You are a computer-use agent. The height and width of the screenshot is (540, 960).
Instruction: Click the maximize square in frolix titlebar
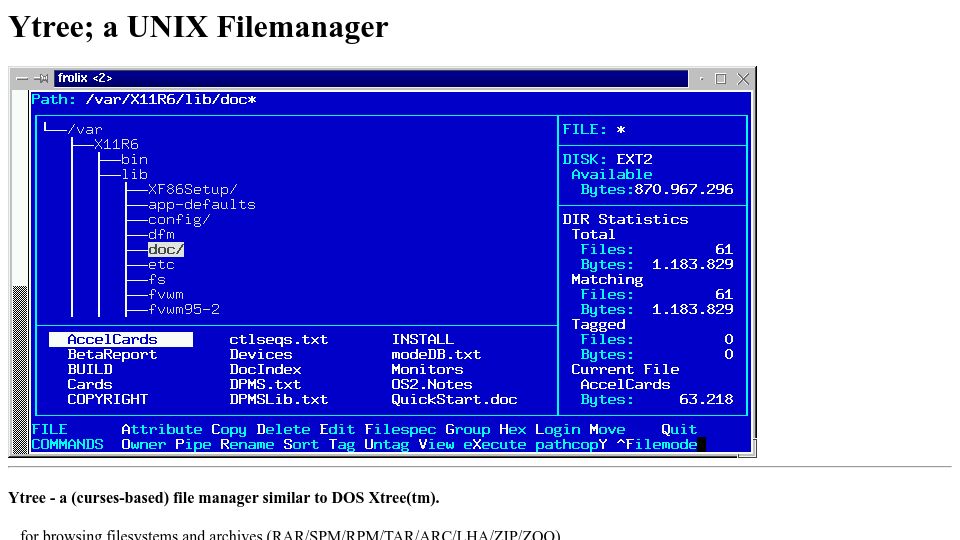click(x=721, y=78)
